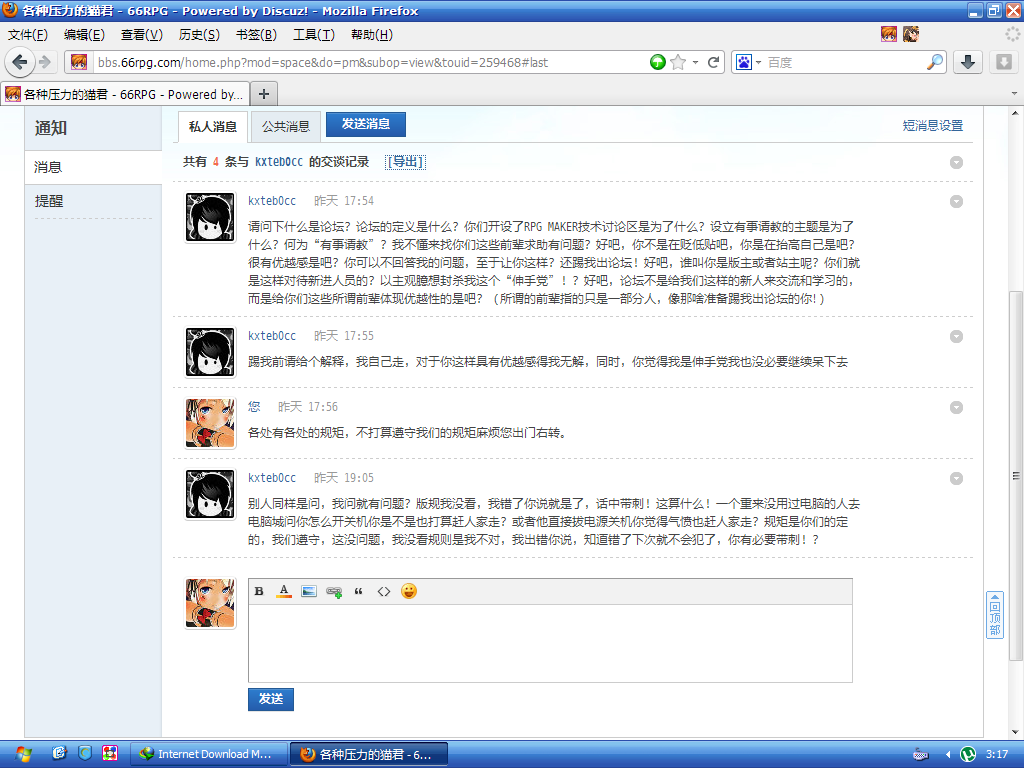
Task: Open the 短消息设置 link
Action: tap(933, 125)
